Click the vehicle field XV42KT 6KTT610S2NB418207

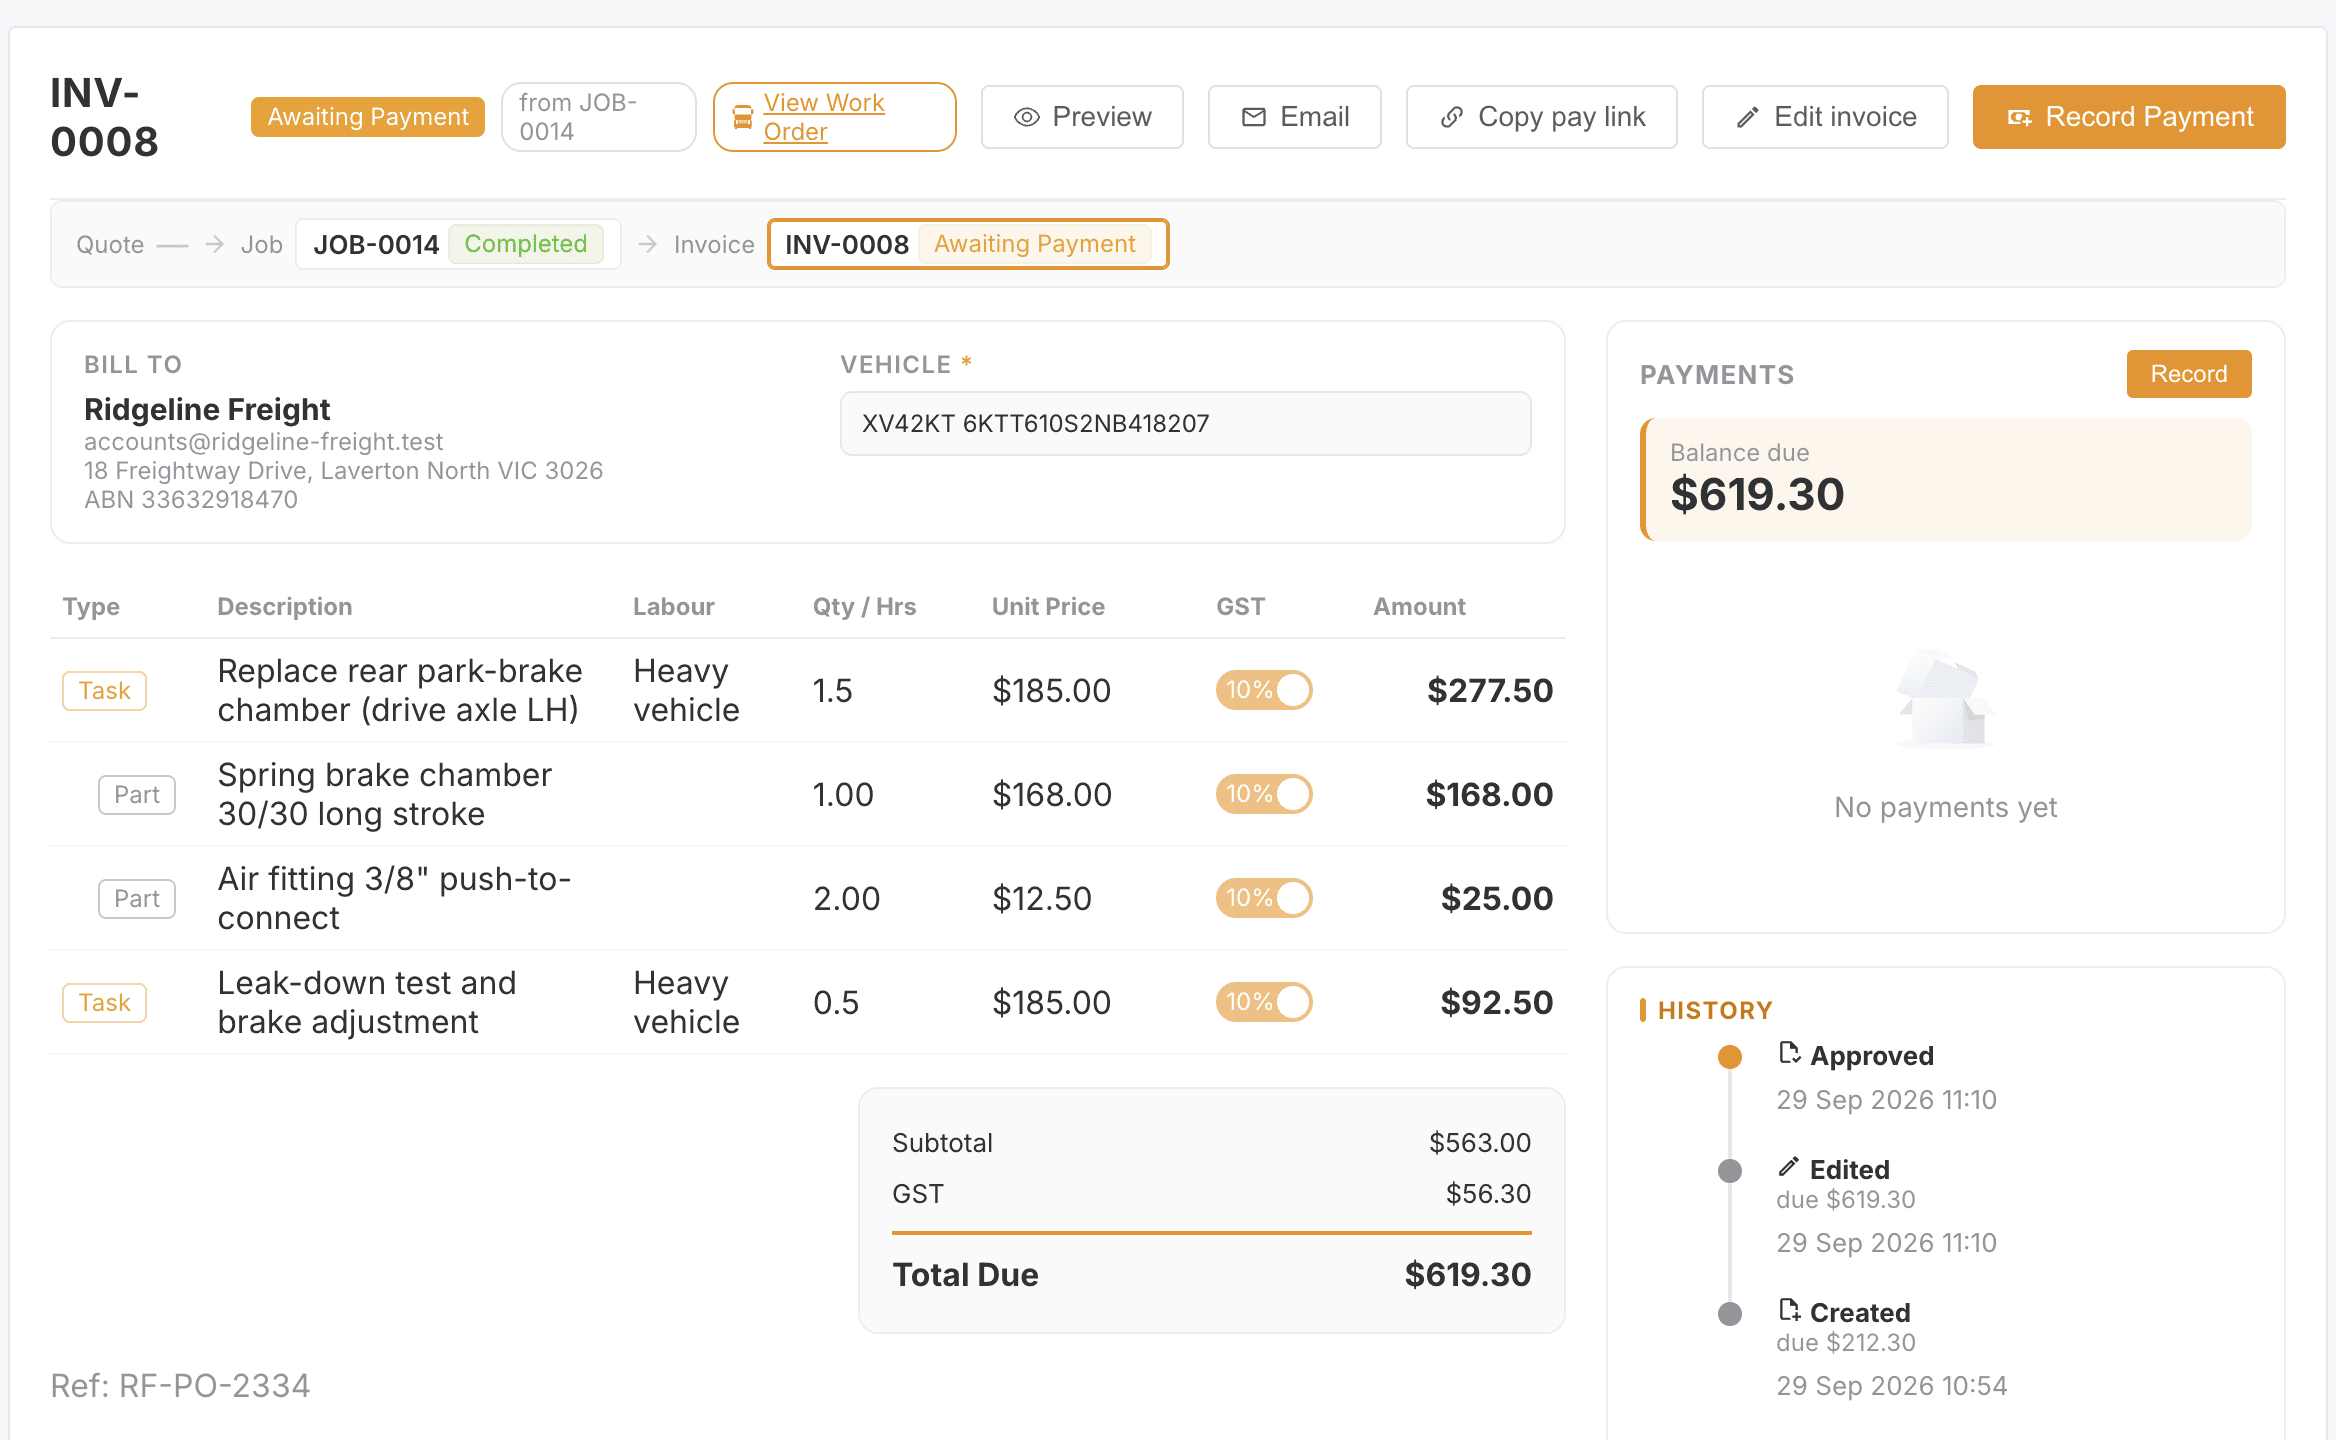click(x=1185, y=423)
